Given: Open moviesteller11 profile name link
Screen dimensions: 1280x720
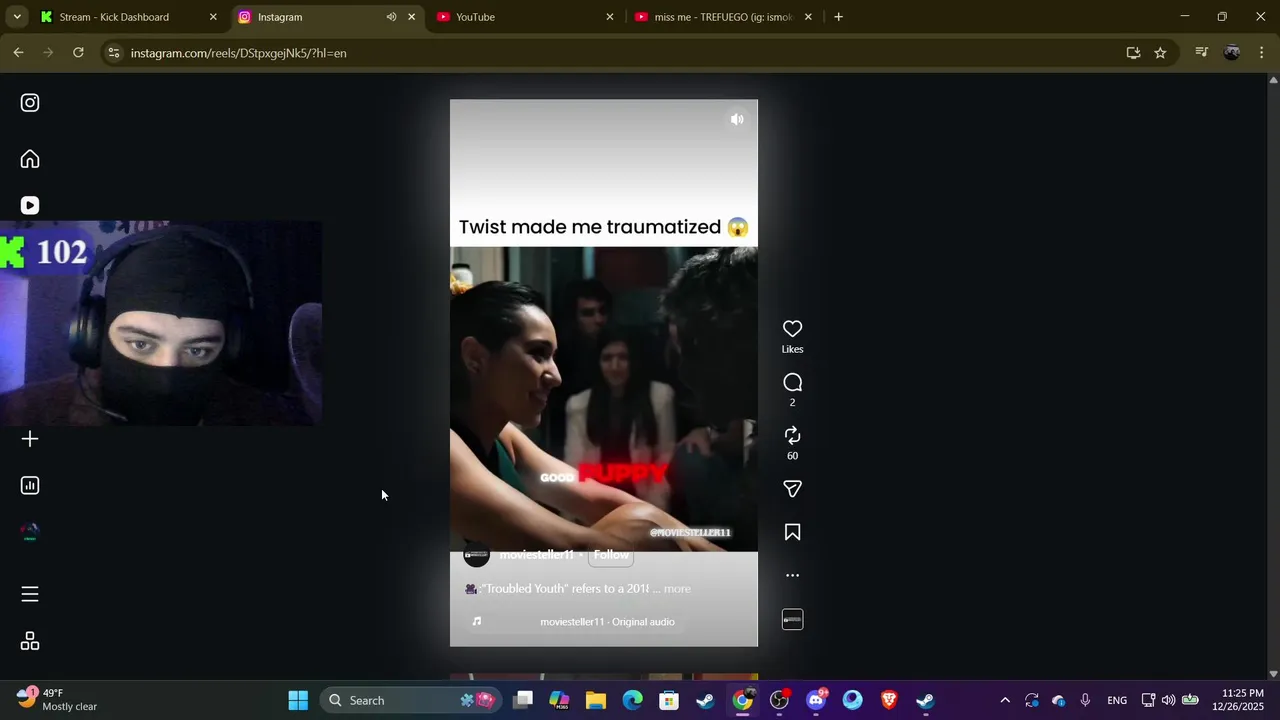Looking at the screenshot, I should point(536,555).
